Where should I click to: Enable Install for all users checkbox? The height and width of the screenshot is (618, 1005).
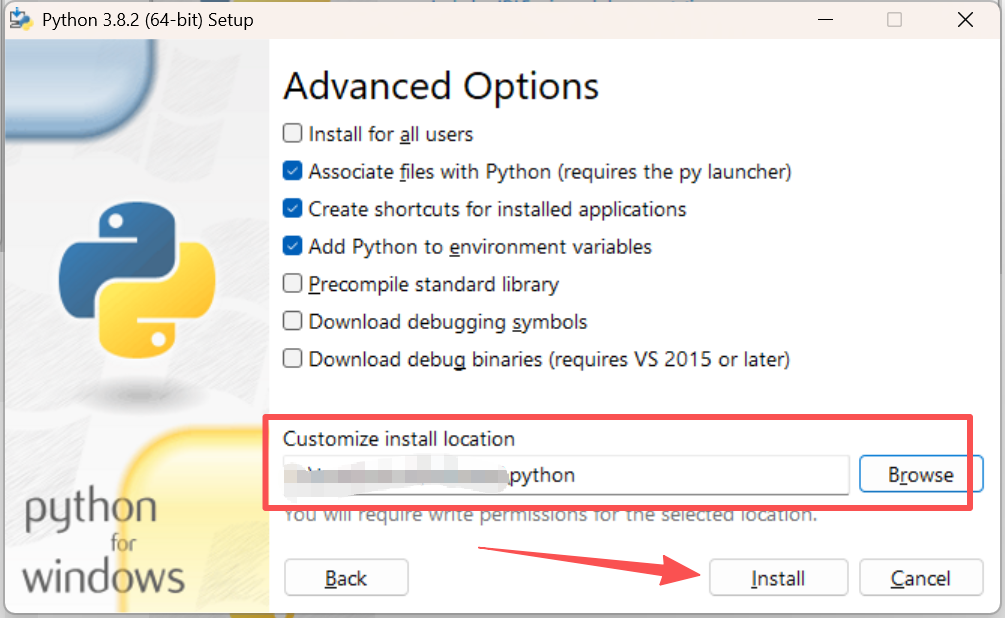292,133
